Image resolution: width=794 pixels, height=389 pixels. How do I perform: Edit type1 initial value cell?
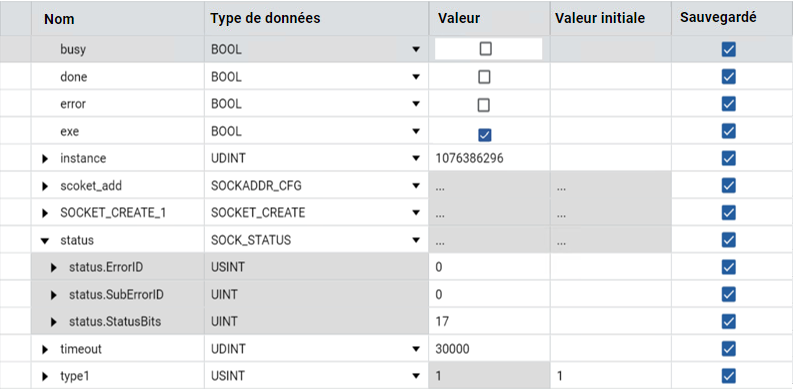click(611, 376)
